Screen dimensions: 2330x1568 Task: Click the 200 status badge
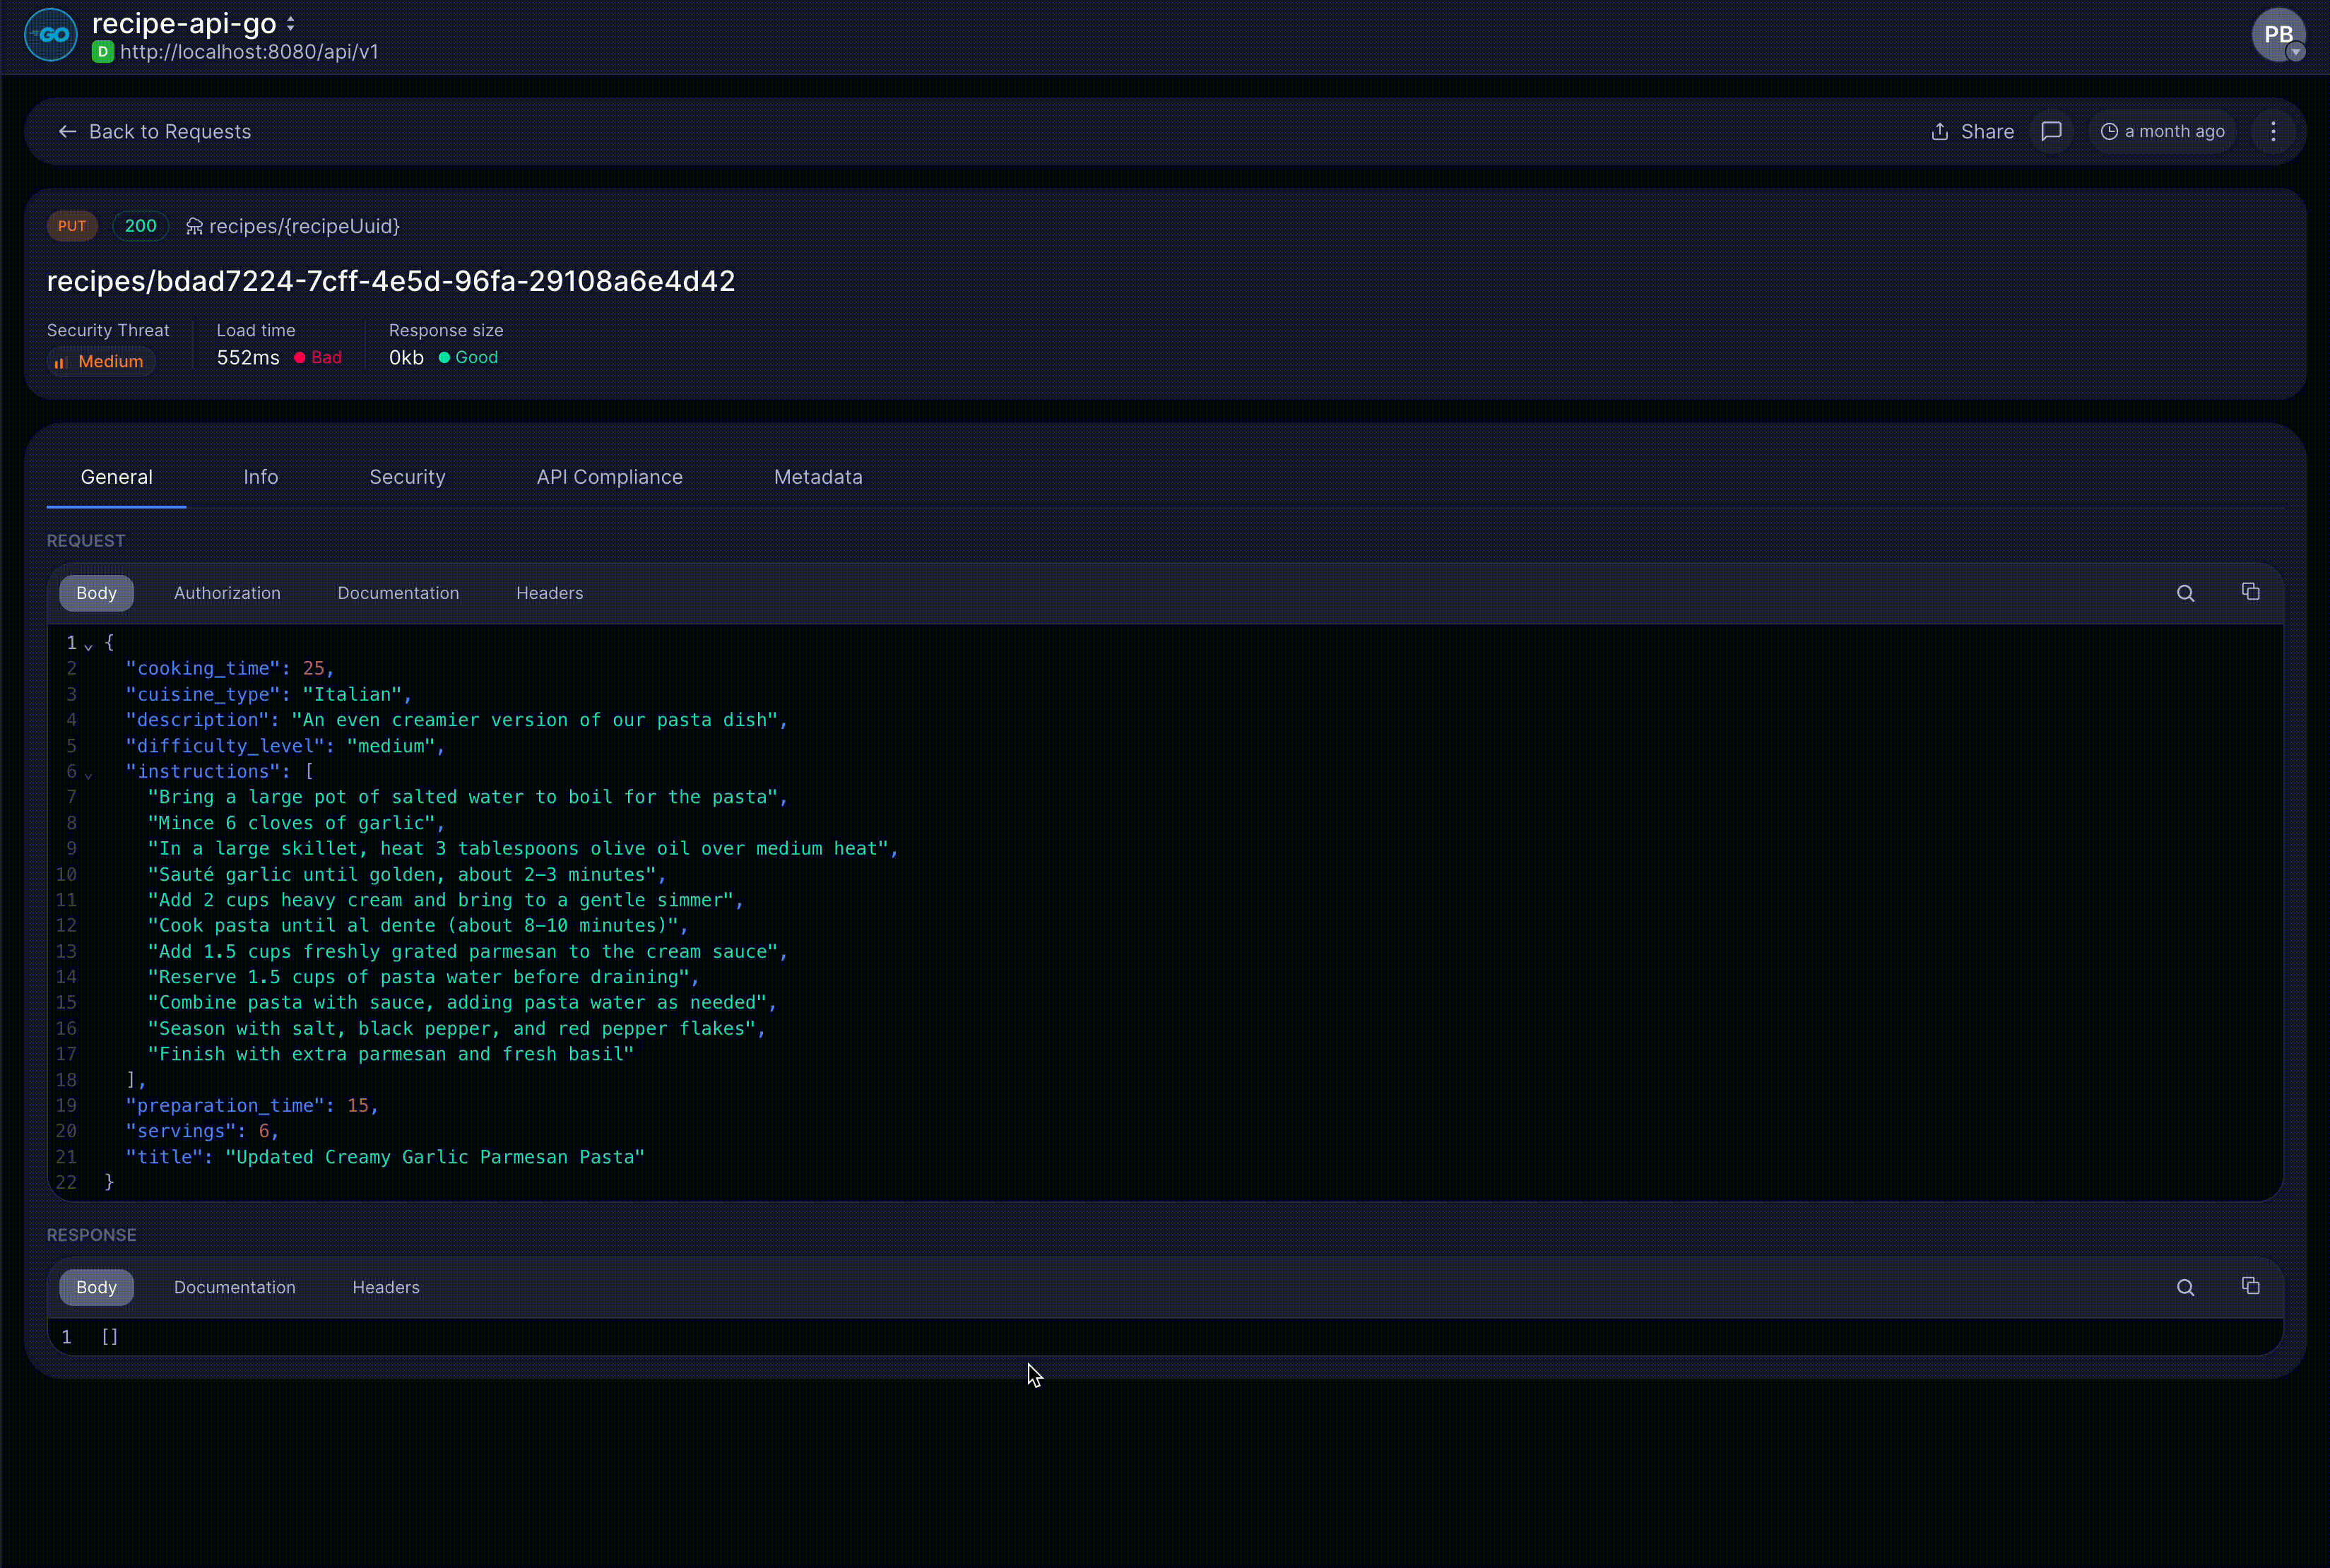(140, 226)
